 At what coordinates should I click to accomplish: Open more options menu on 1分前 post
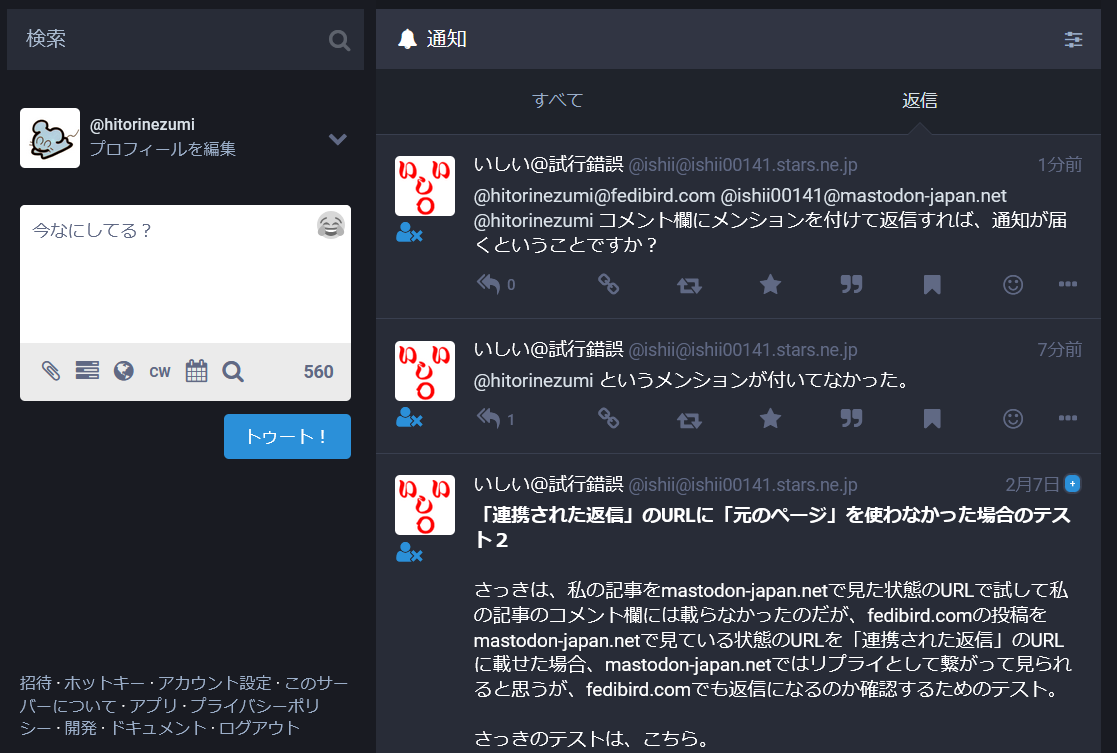tap(1068, 285)
